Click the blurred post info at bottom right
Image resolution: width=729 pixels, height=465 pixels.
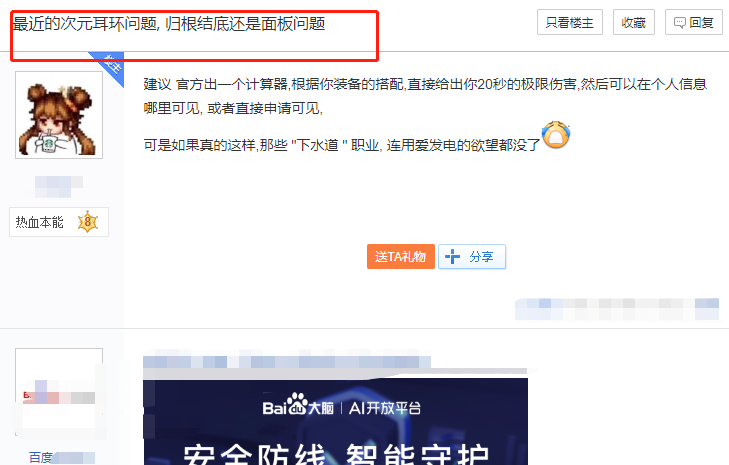(x=617, y=309)
